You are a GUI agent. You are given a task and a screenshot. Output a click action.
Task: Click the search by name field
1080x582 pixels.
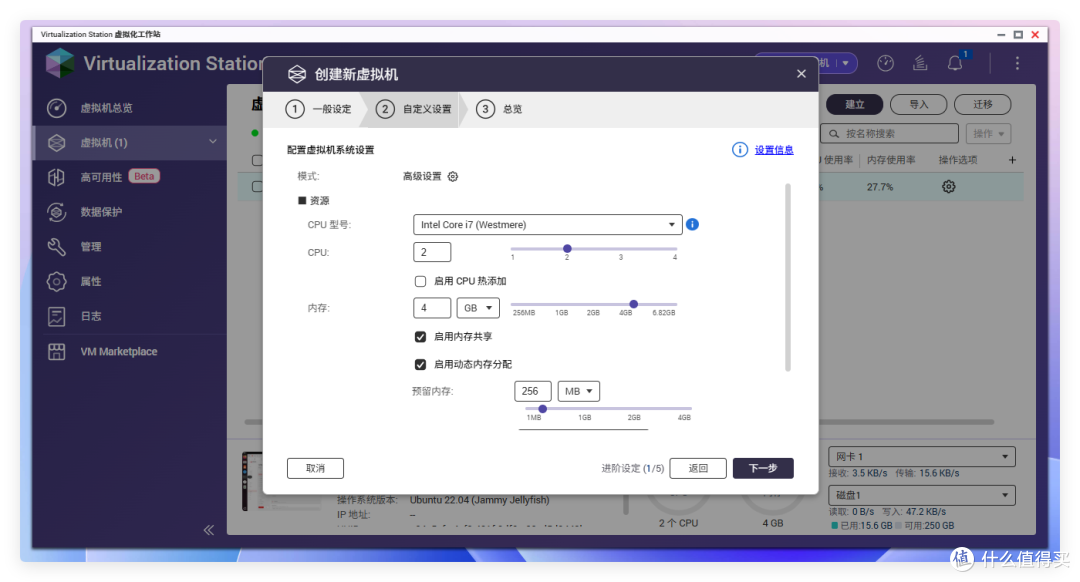pyautogui.click(x=889, y=134)
